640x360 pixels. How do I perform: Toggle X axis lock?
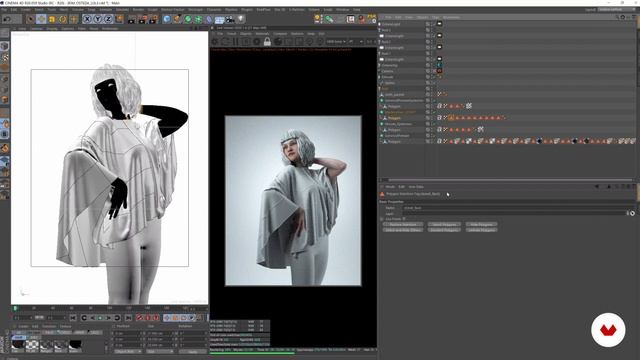[87, 19]
